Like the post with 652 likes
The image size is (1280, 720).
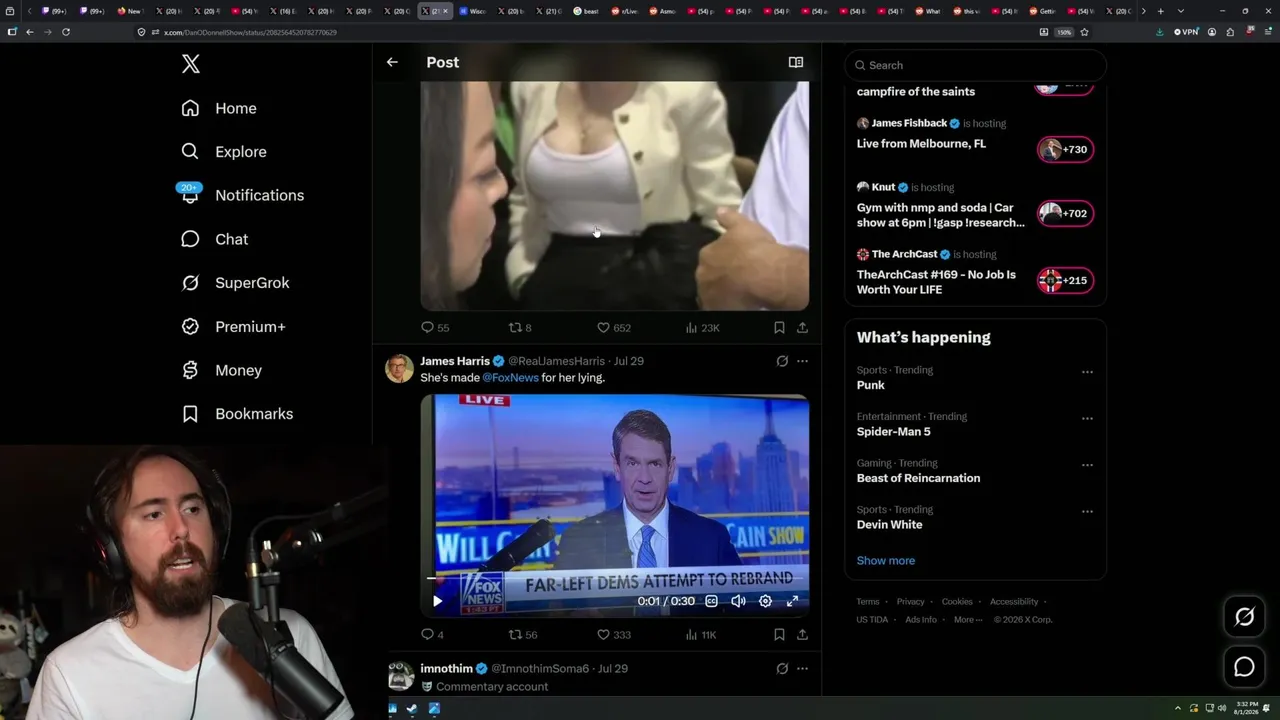614,328
